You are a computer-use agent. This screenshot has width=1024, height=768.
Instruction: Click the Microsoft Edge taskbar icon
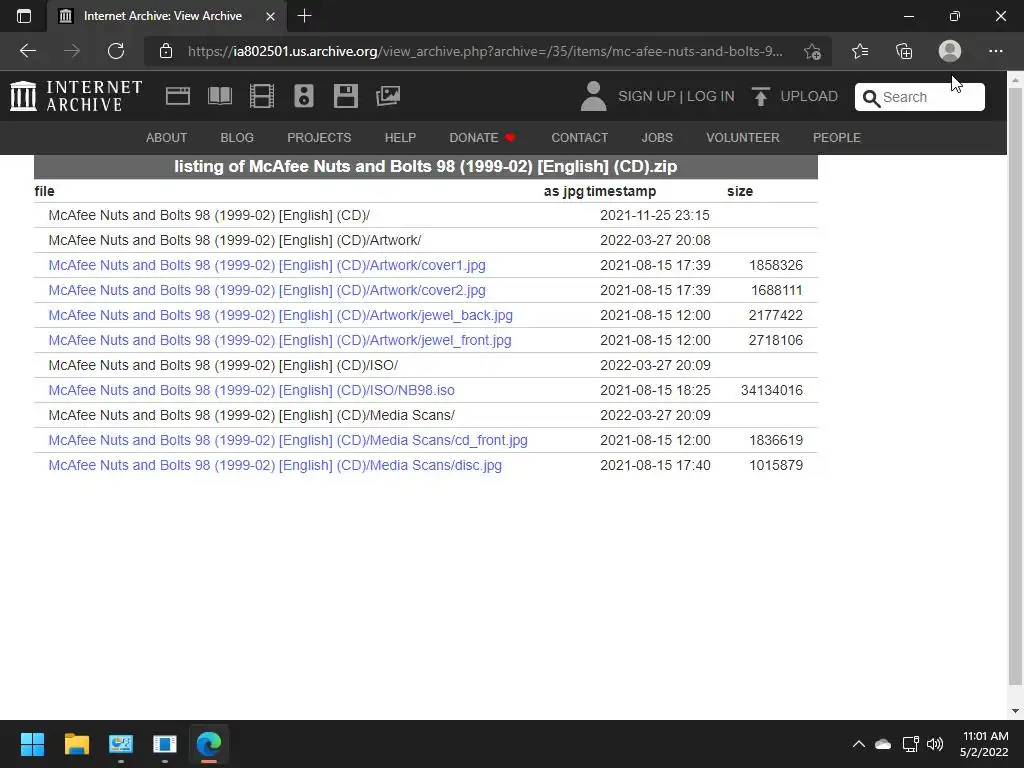[x=209, y=744]
